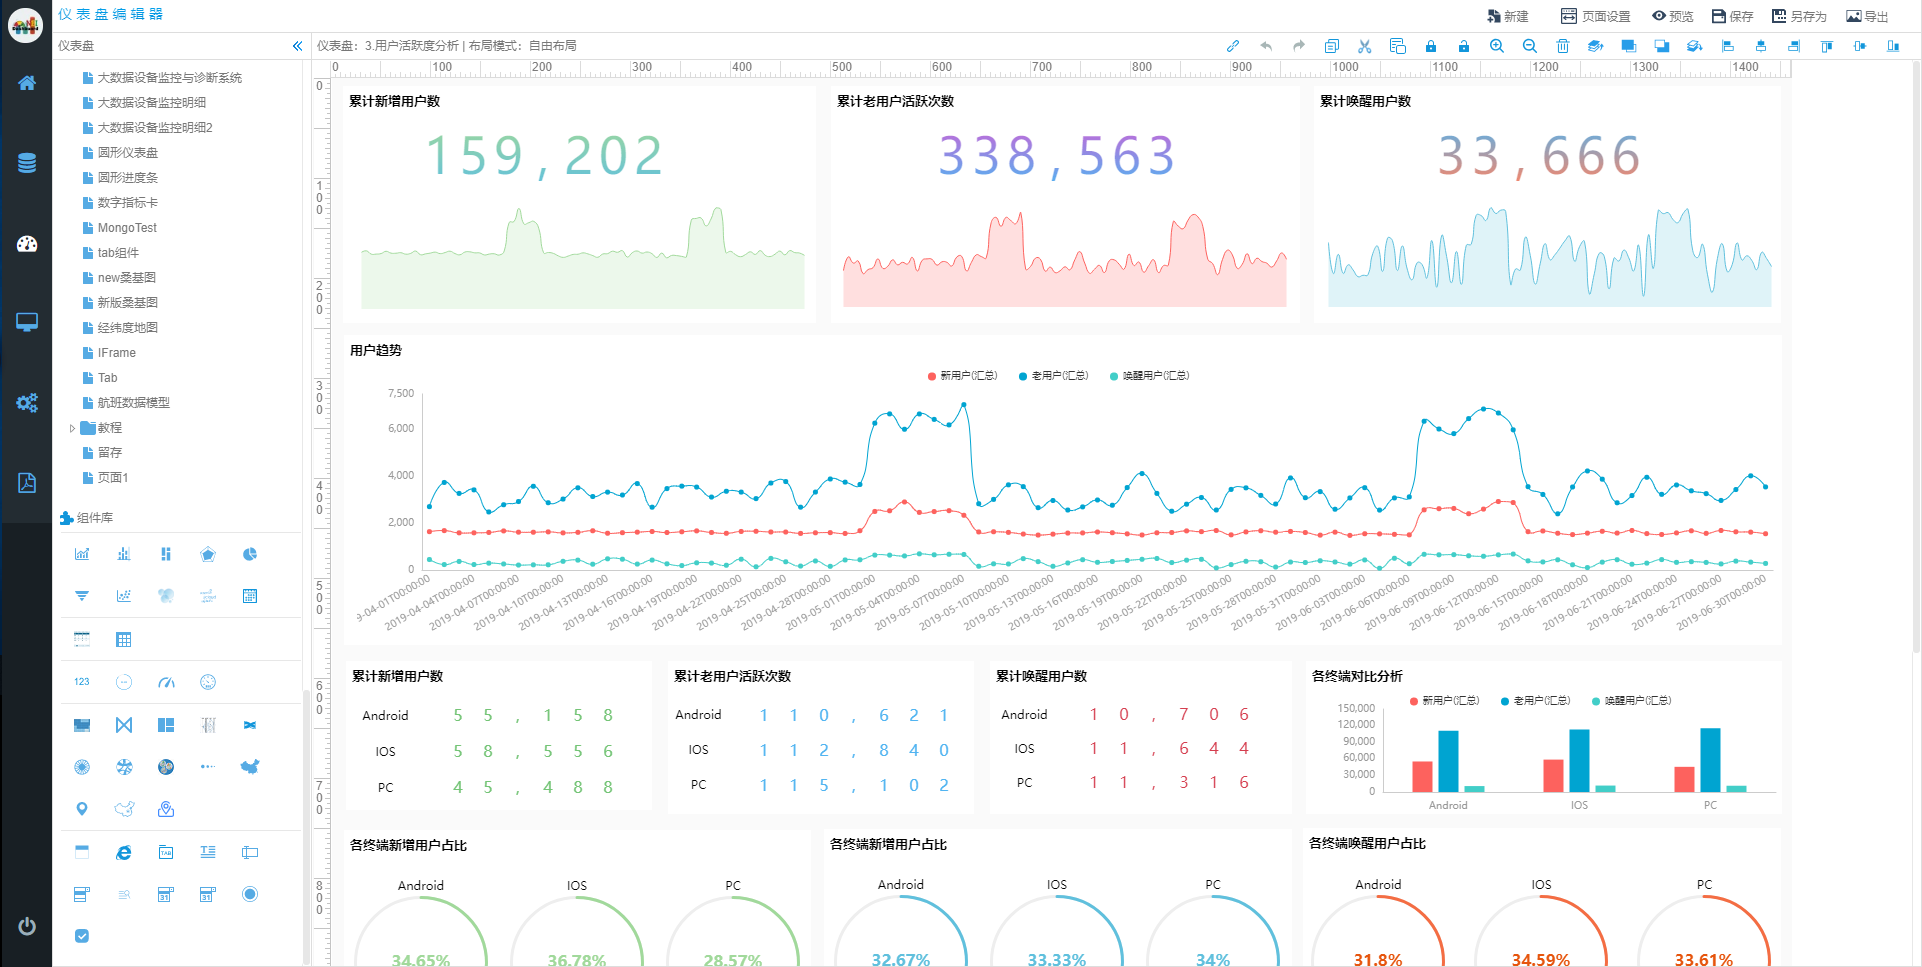Add a funnel chart component
This screenshot has height=967, width=1922.
point(82,596)
